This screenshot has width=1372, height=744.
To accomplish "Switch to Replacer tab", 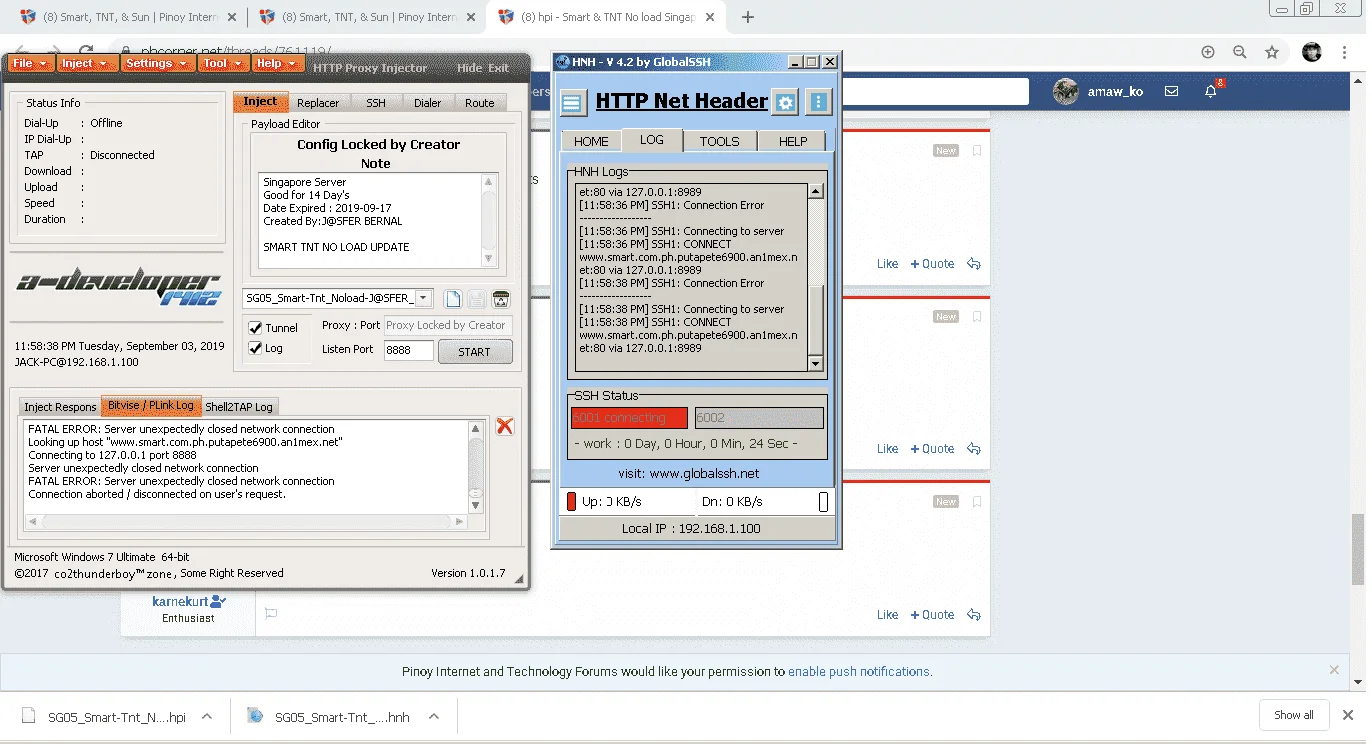I will pyautogui.click(x=318, y=103).
